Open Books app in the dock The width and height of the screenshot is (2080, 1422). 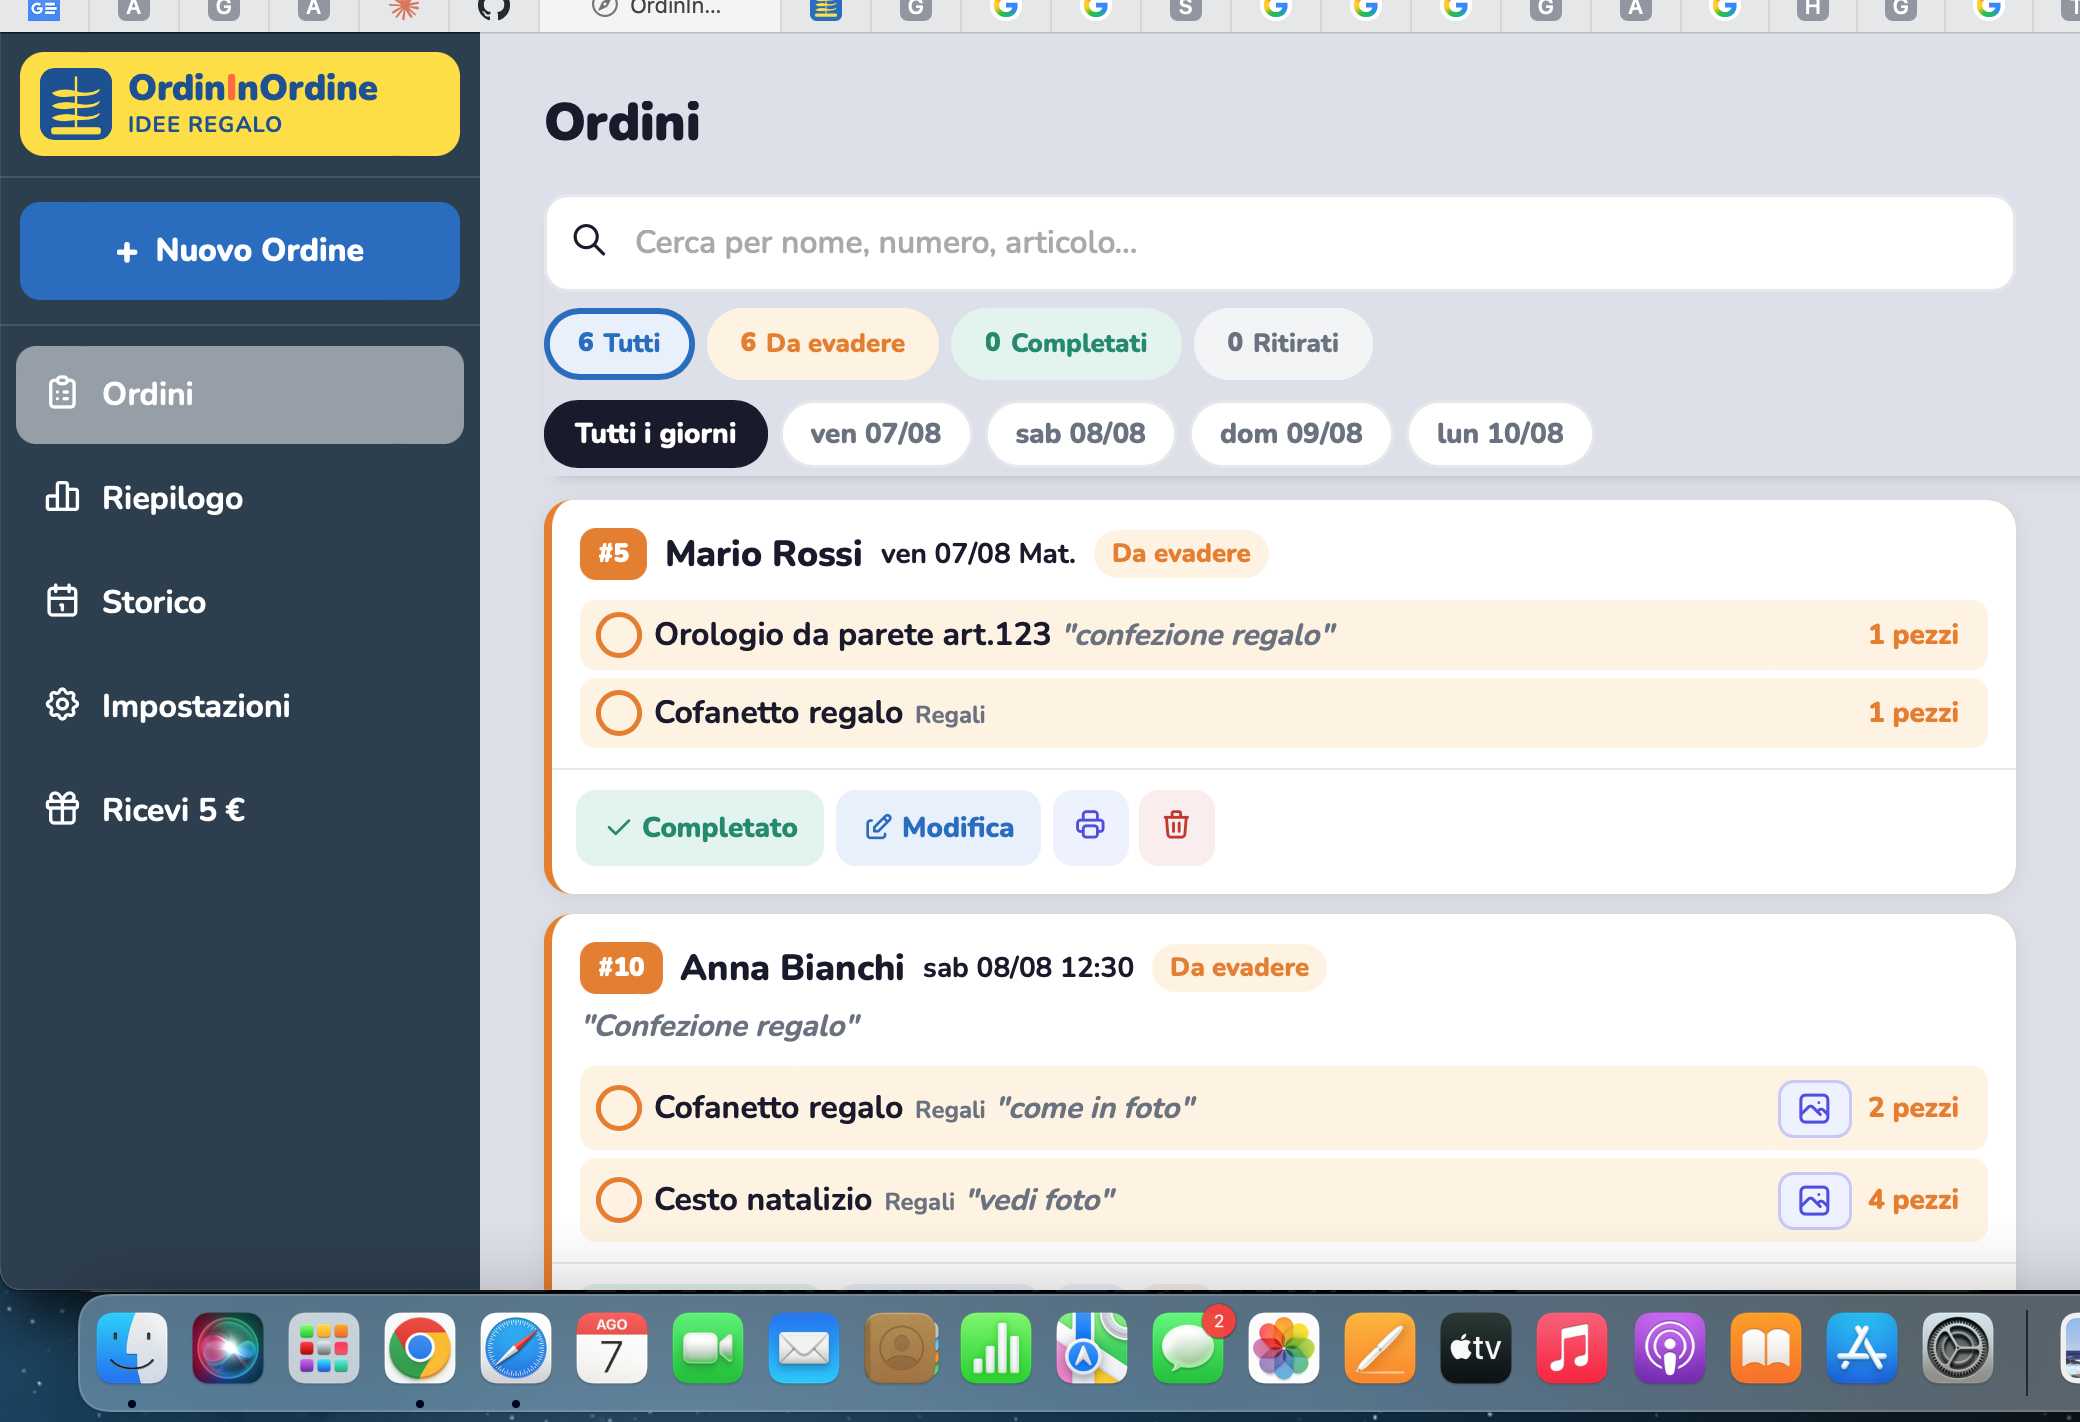[1766, 1348]
